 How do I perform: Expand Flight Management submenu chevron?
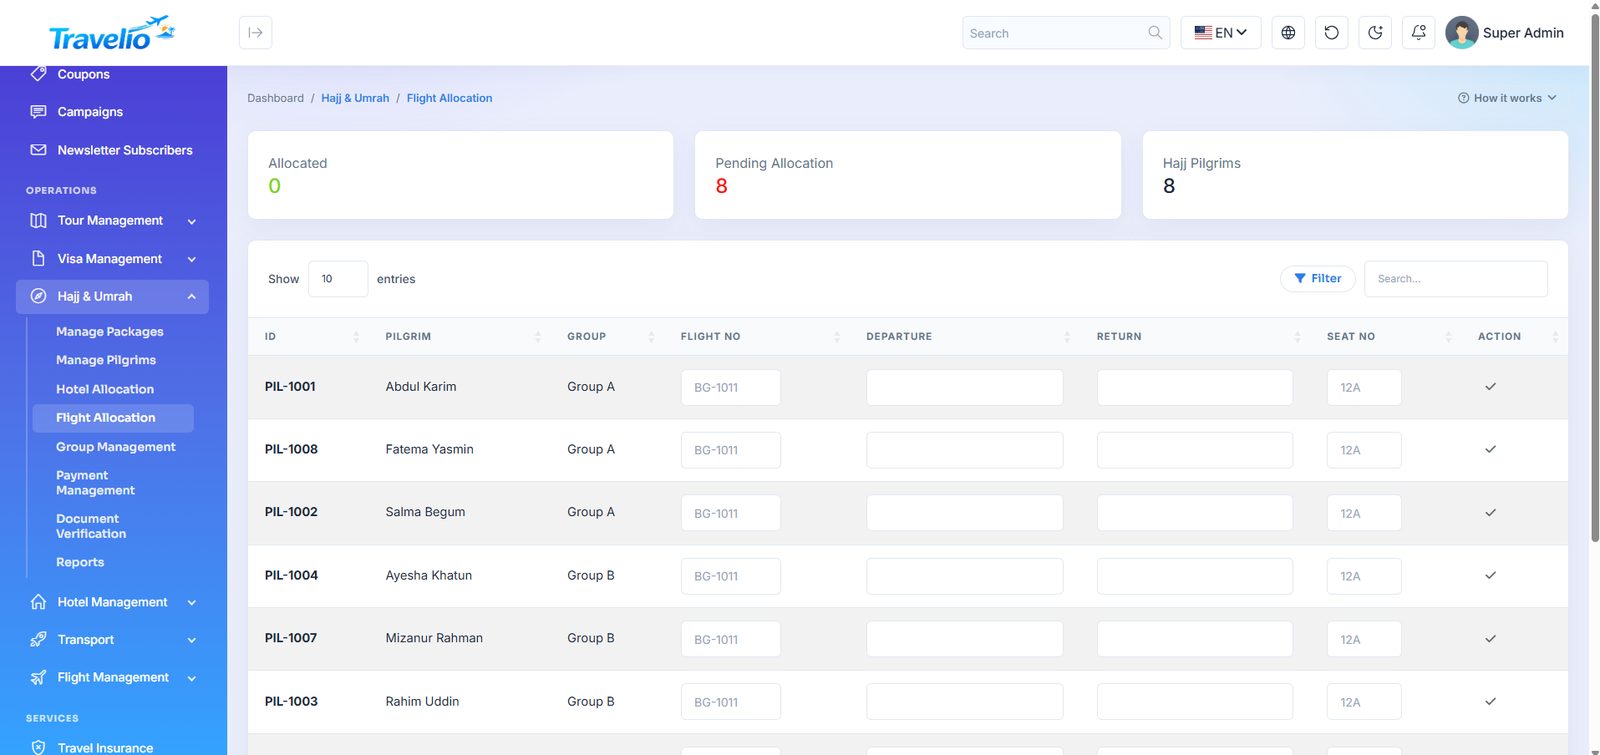pos(192,678)
